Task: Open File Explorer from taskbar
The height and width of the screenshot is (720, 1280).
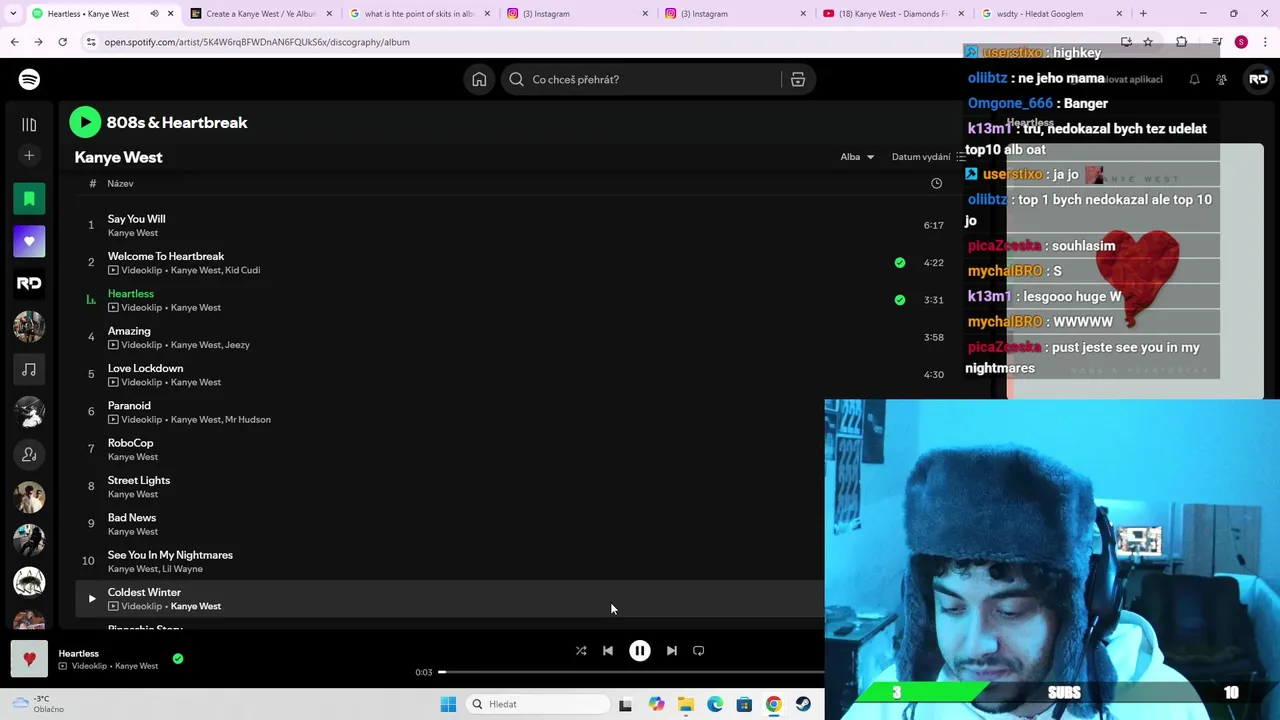Action: tap(685, 704)
